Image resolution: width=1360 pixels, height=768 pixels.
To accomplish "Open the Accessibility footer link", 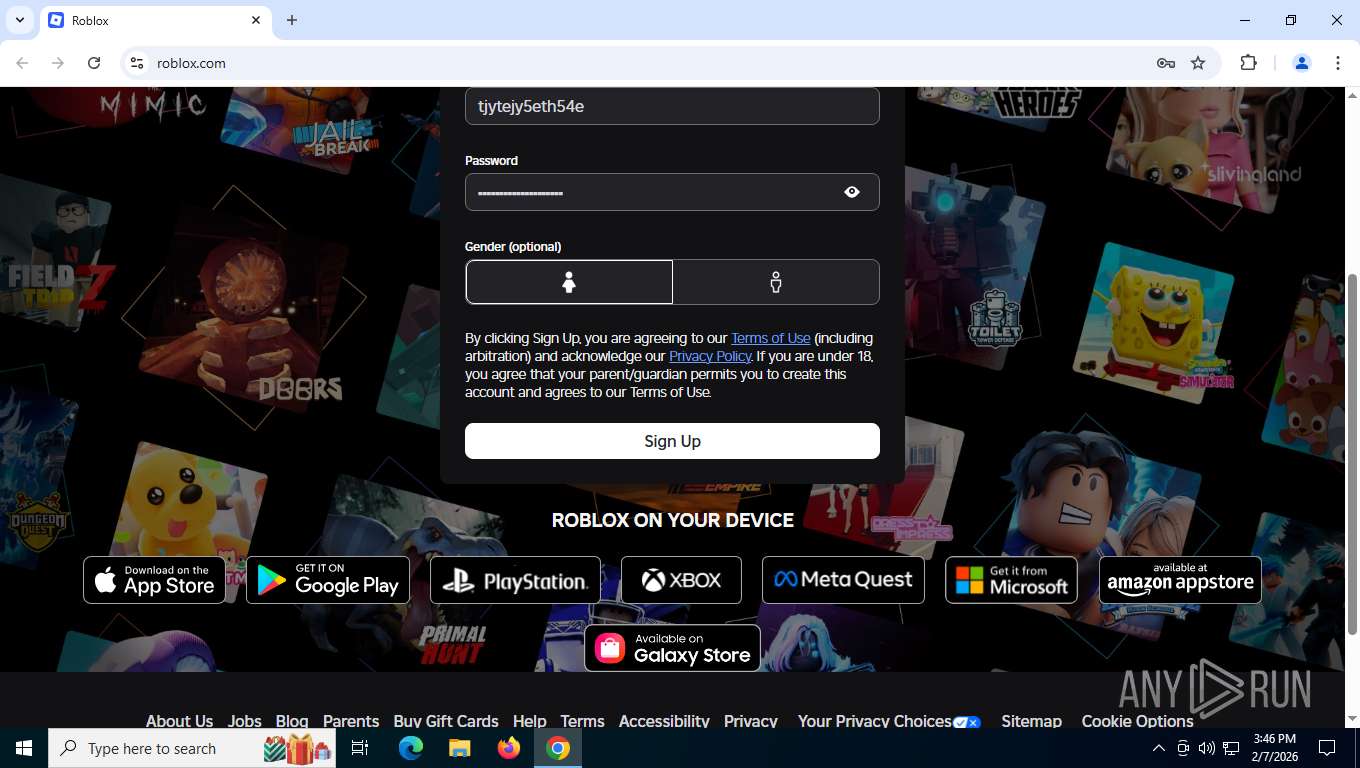I will click(x=664, y=720).
